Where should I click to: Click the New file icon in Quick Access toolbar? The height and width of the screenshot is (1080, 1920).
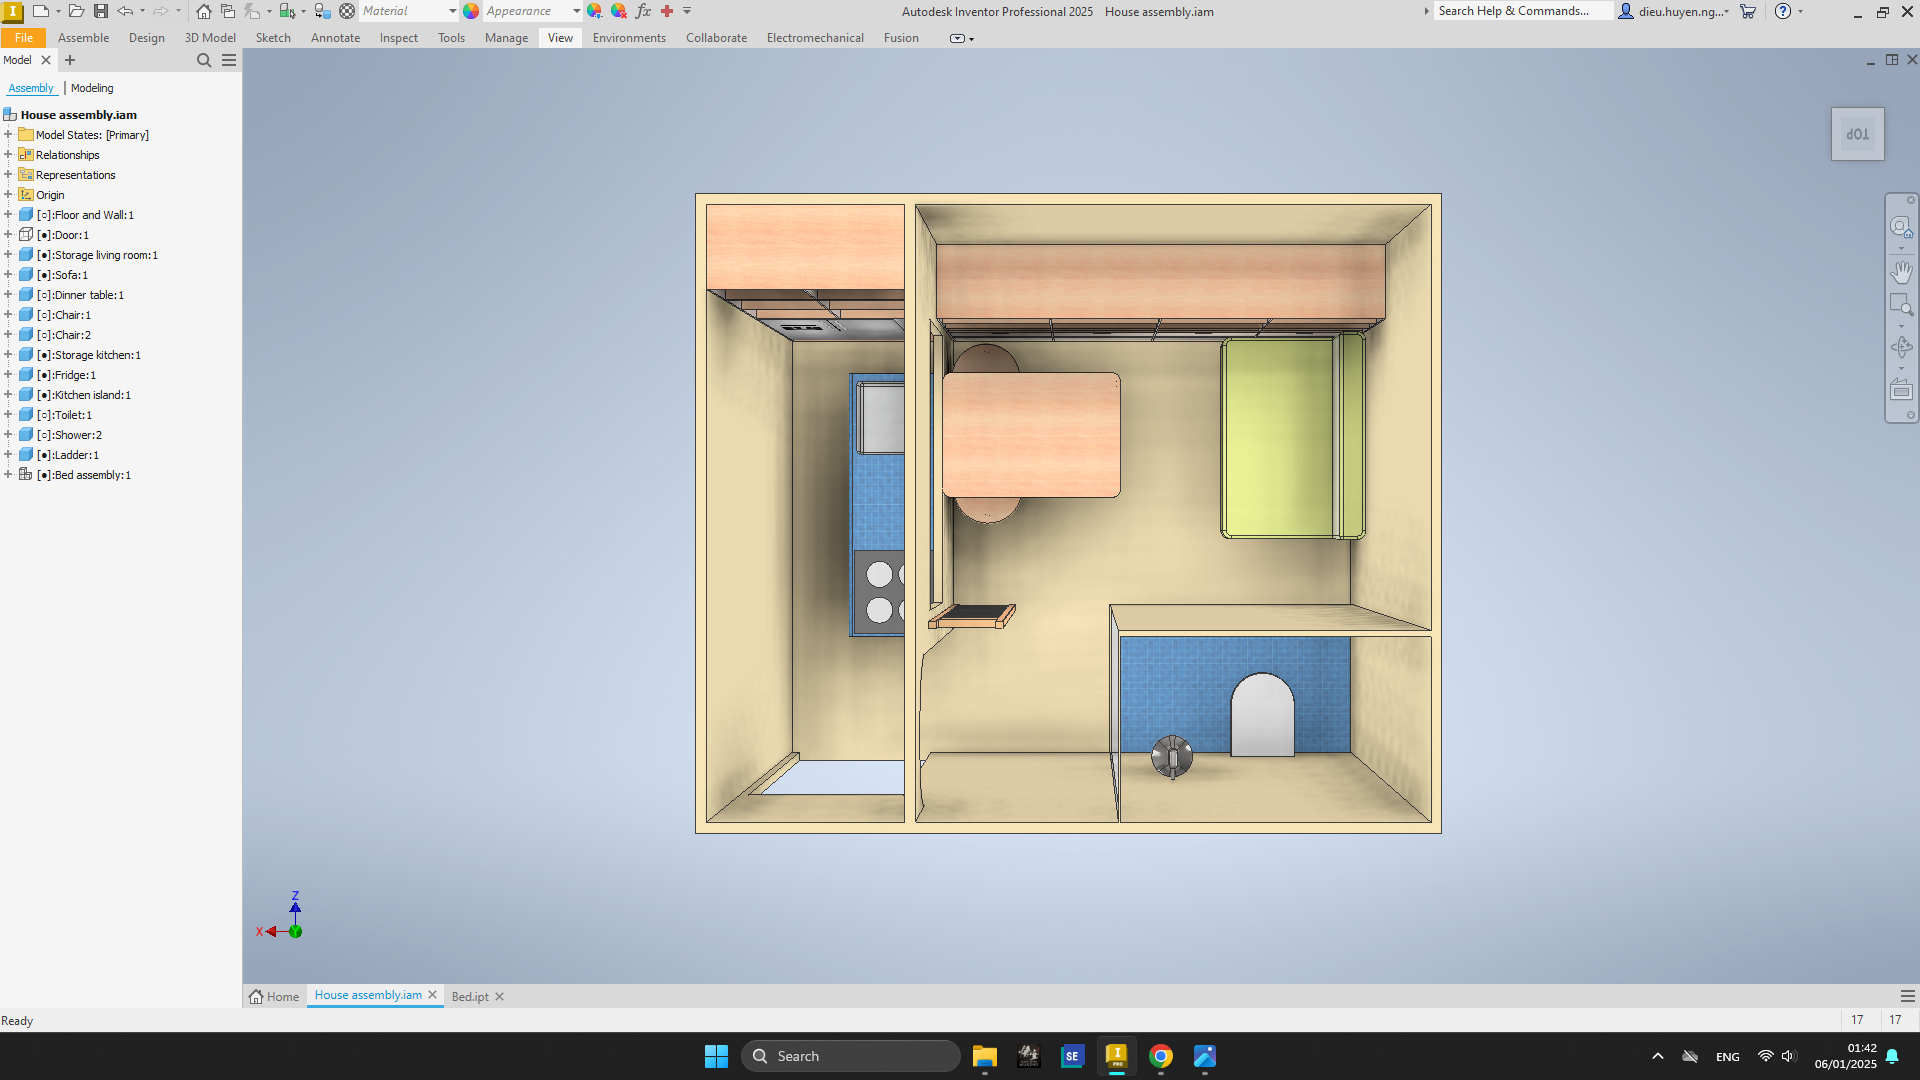pyautogui.click(x=41, y=11)
